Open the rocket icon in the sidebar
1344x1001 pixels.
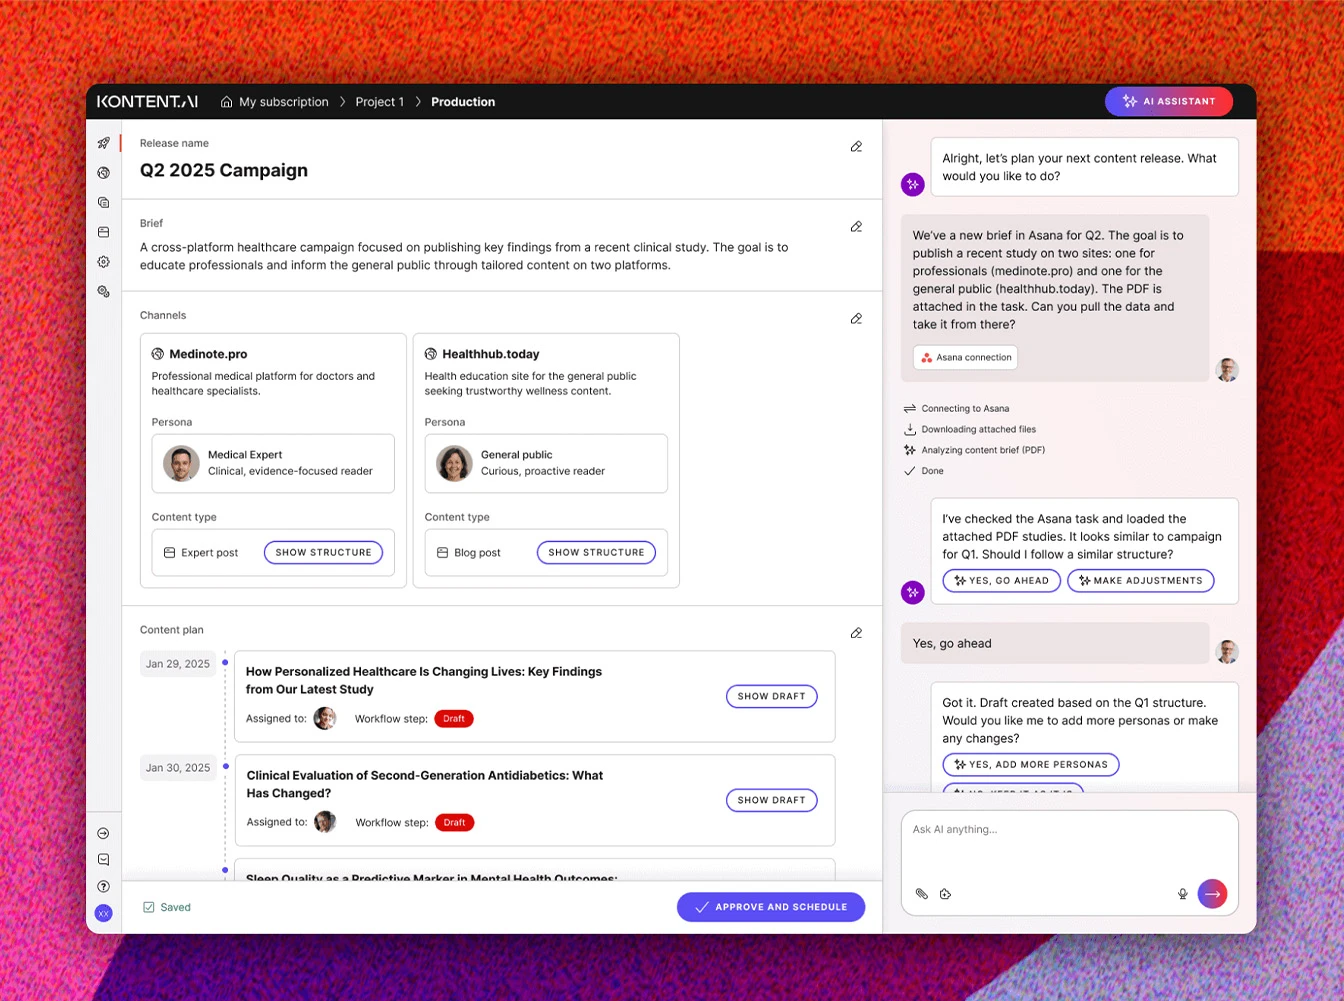click(103, 143)
